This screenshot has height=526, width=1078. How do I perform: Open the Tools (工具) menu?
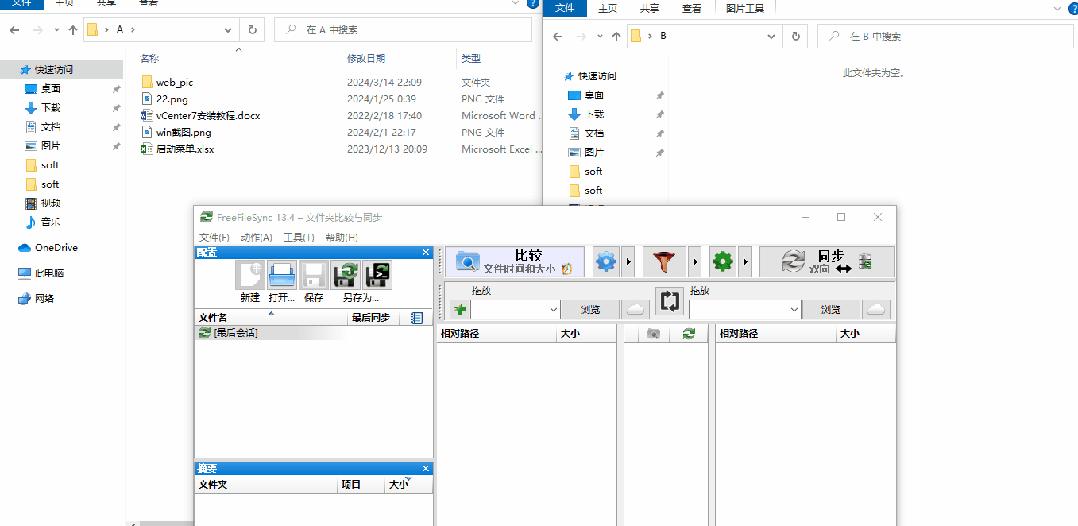[x=298, y=237]
